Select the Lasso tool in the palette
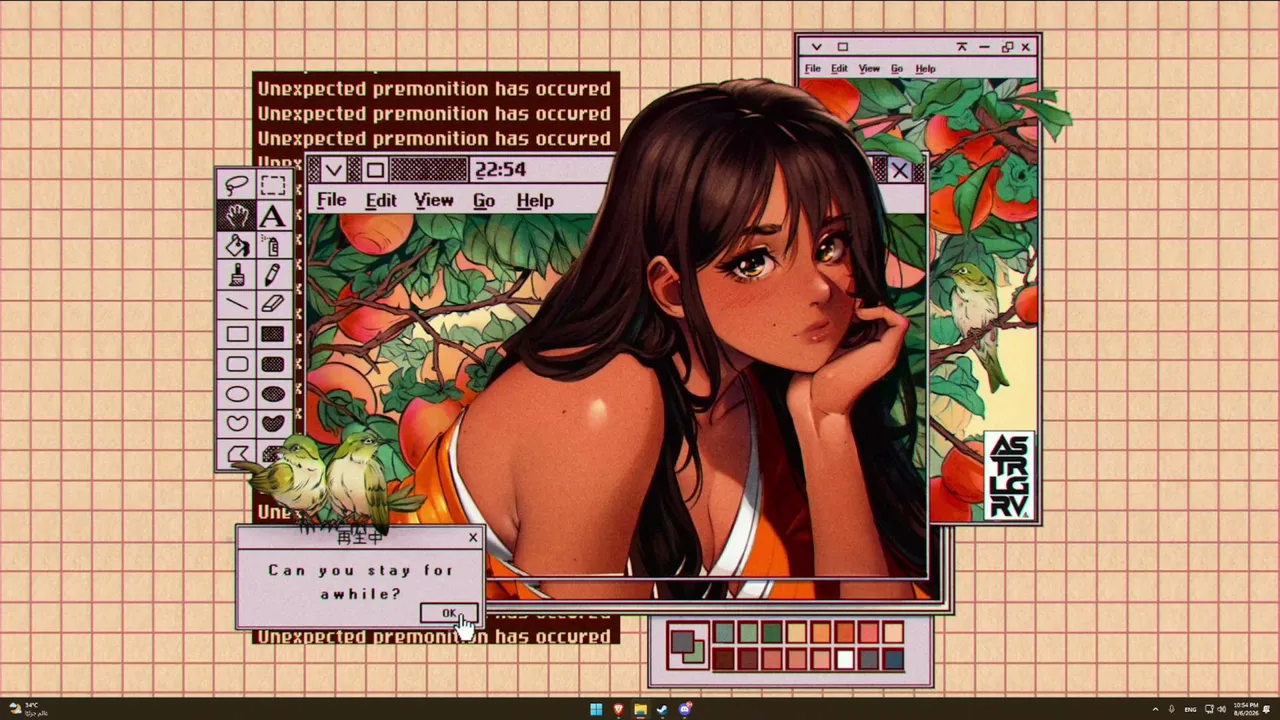Viewport: 1280px width, 720px height. point(237,185)
